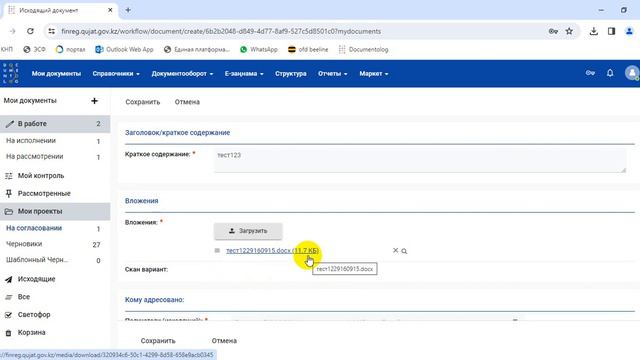Open ЭСФ bookmark
Image resolution: width=640 pixels, height=360 pixels.
coord(34,49)
